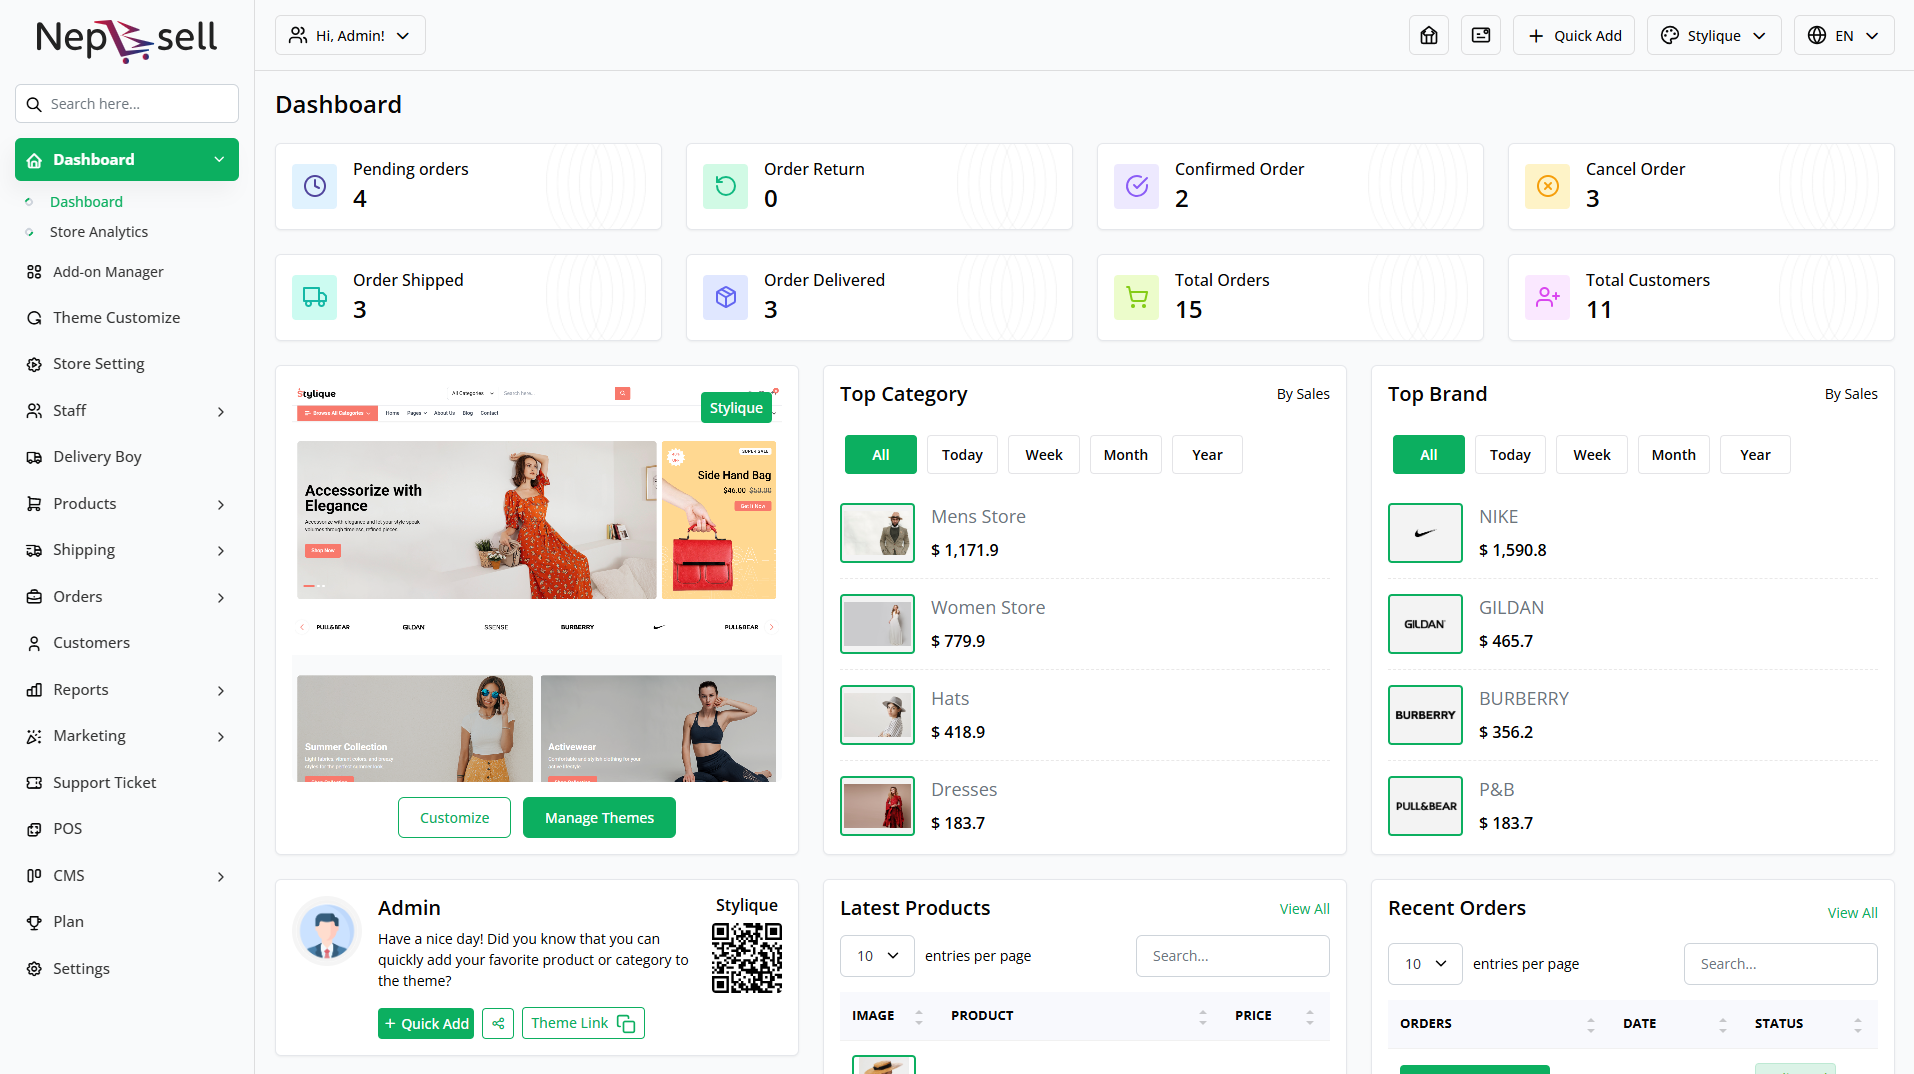Screen dimensions: 1914x1074
Task: Open the Stylique theme dropdown
Action: (1714, 36)
